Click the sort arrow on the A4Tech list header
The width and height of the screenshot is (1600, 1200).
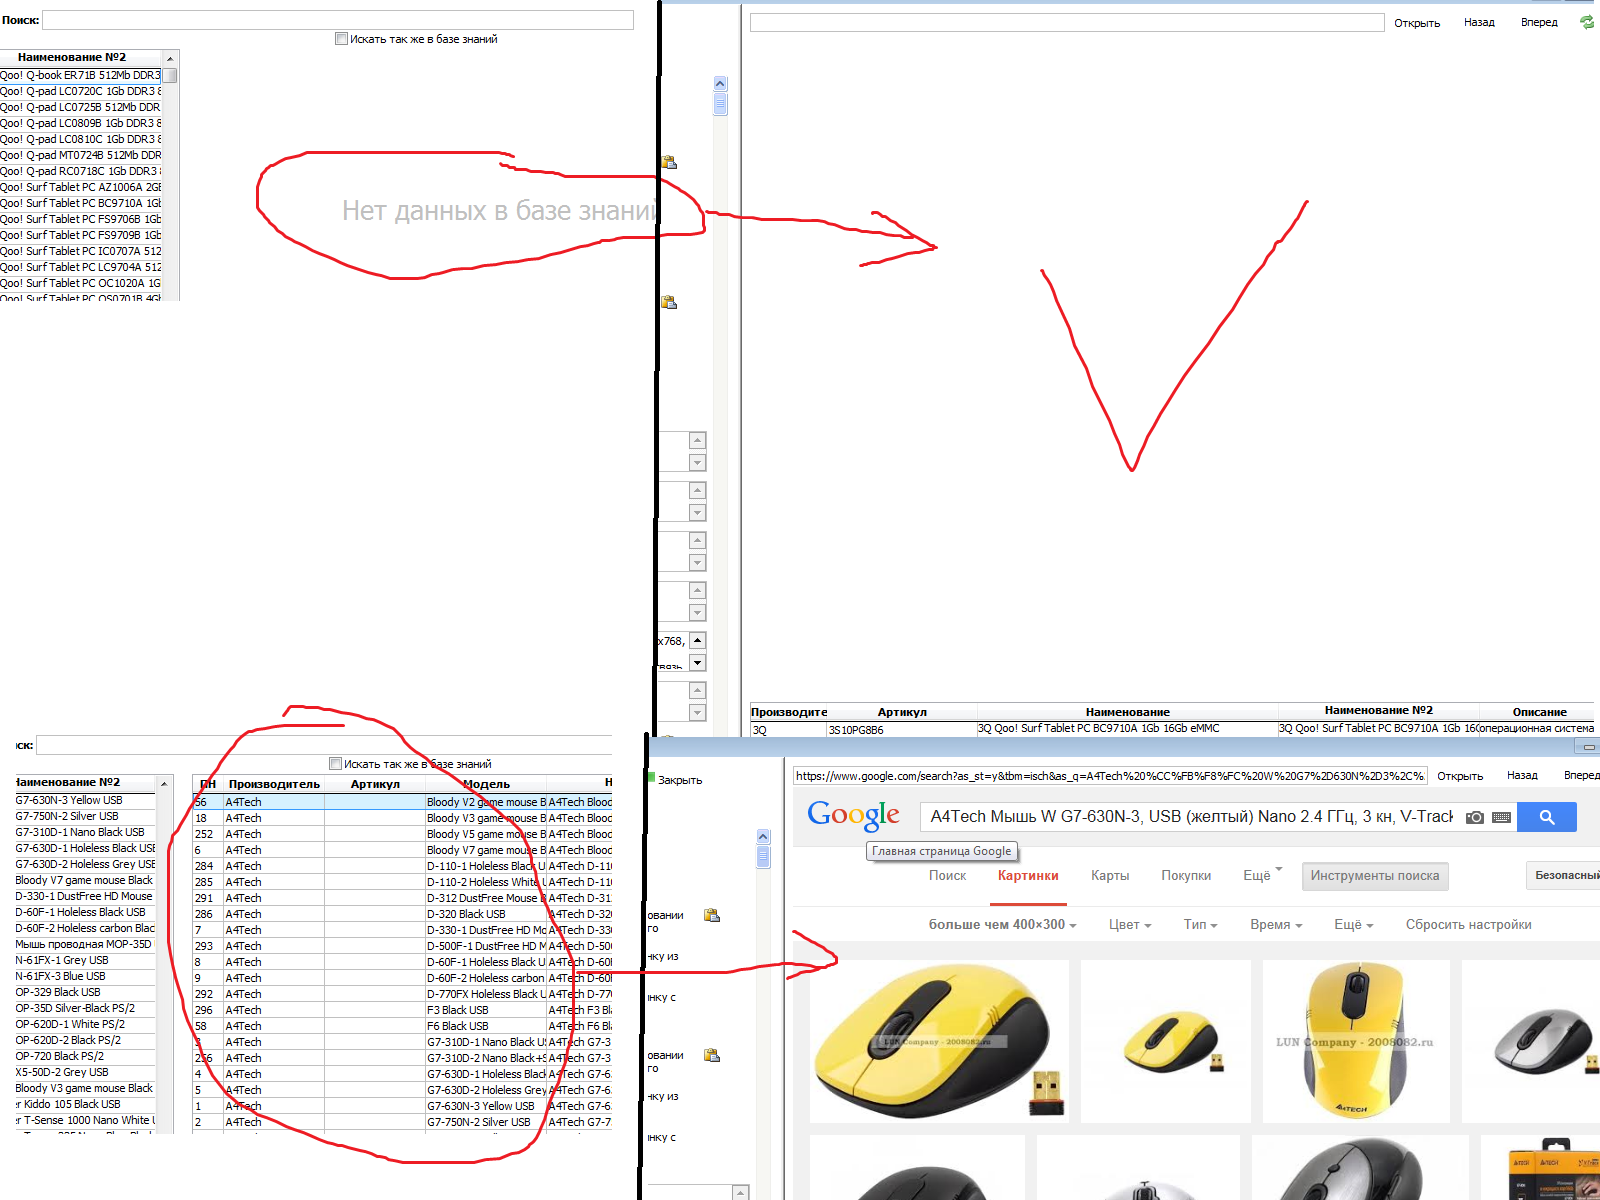coord(164,783)
